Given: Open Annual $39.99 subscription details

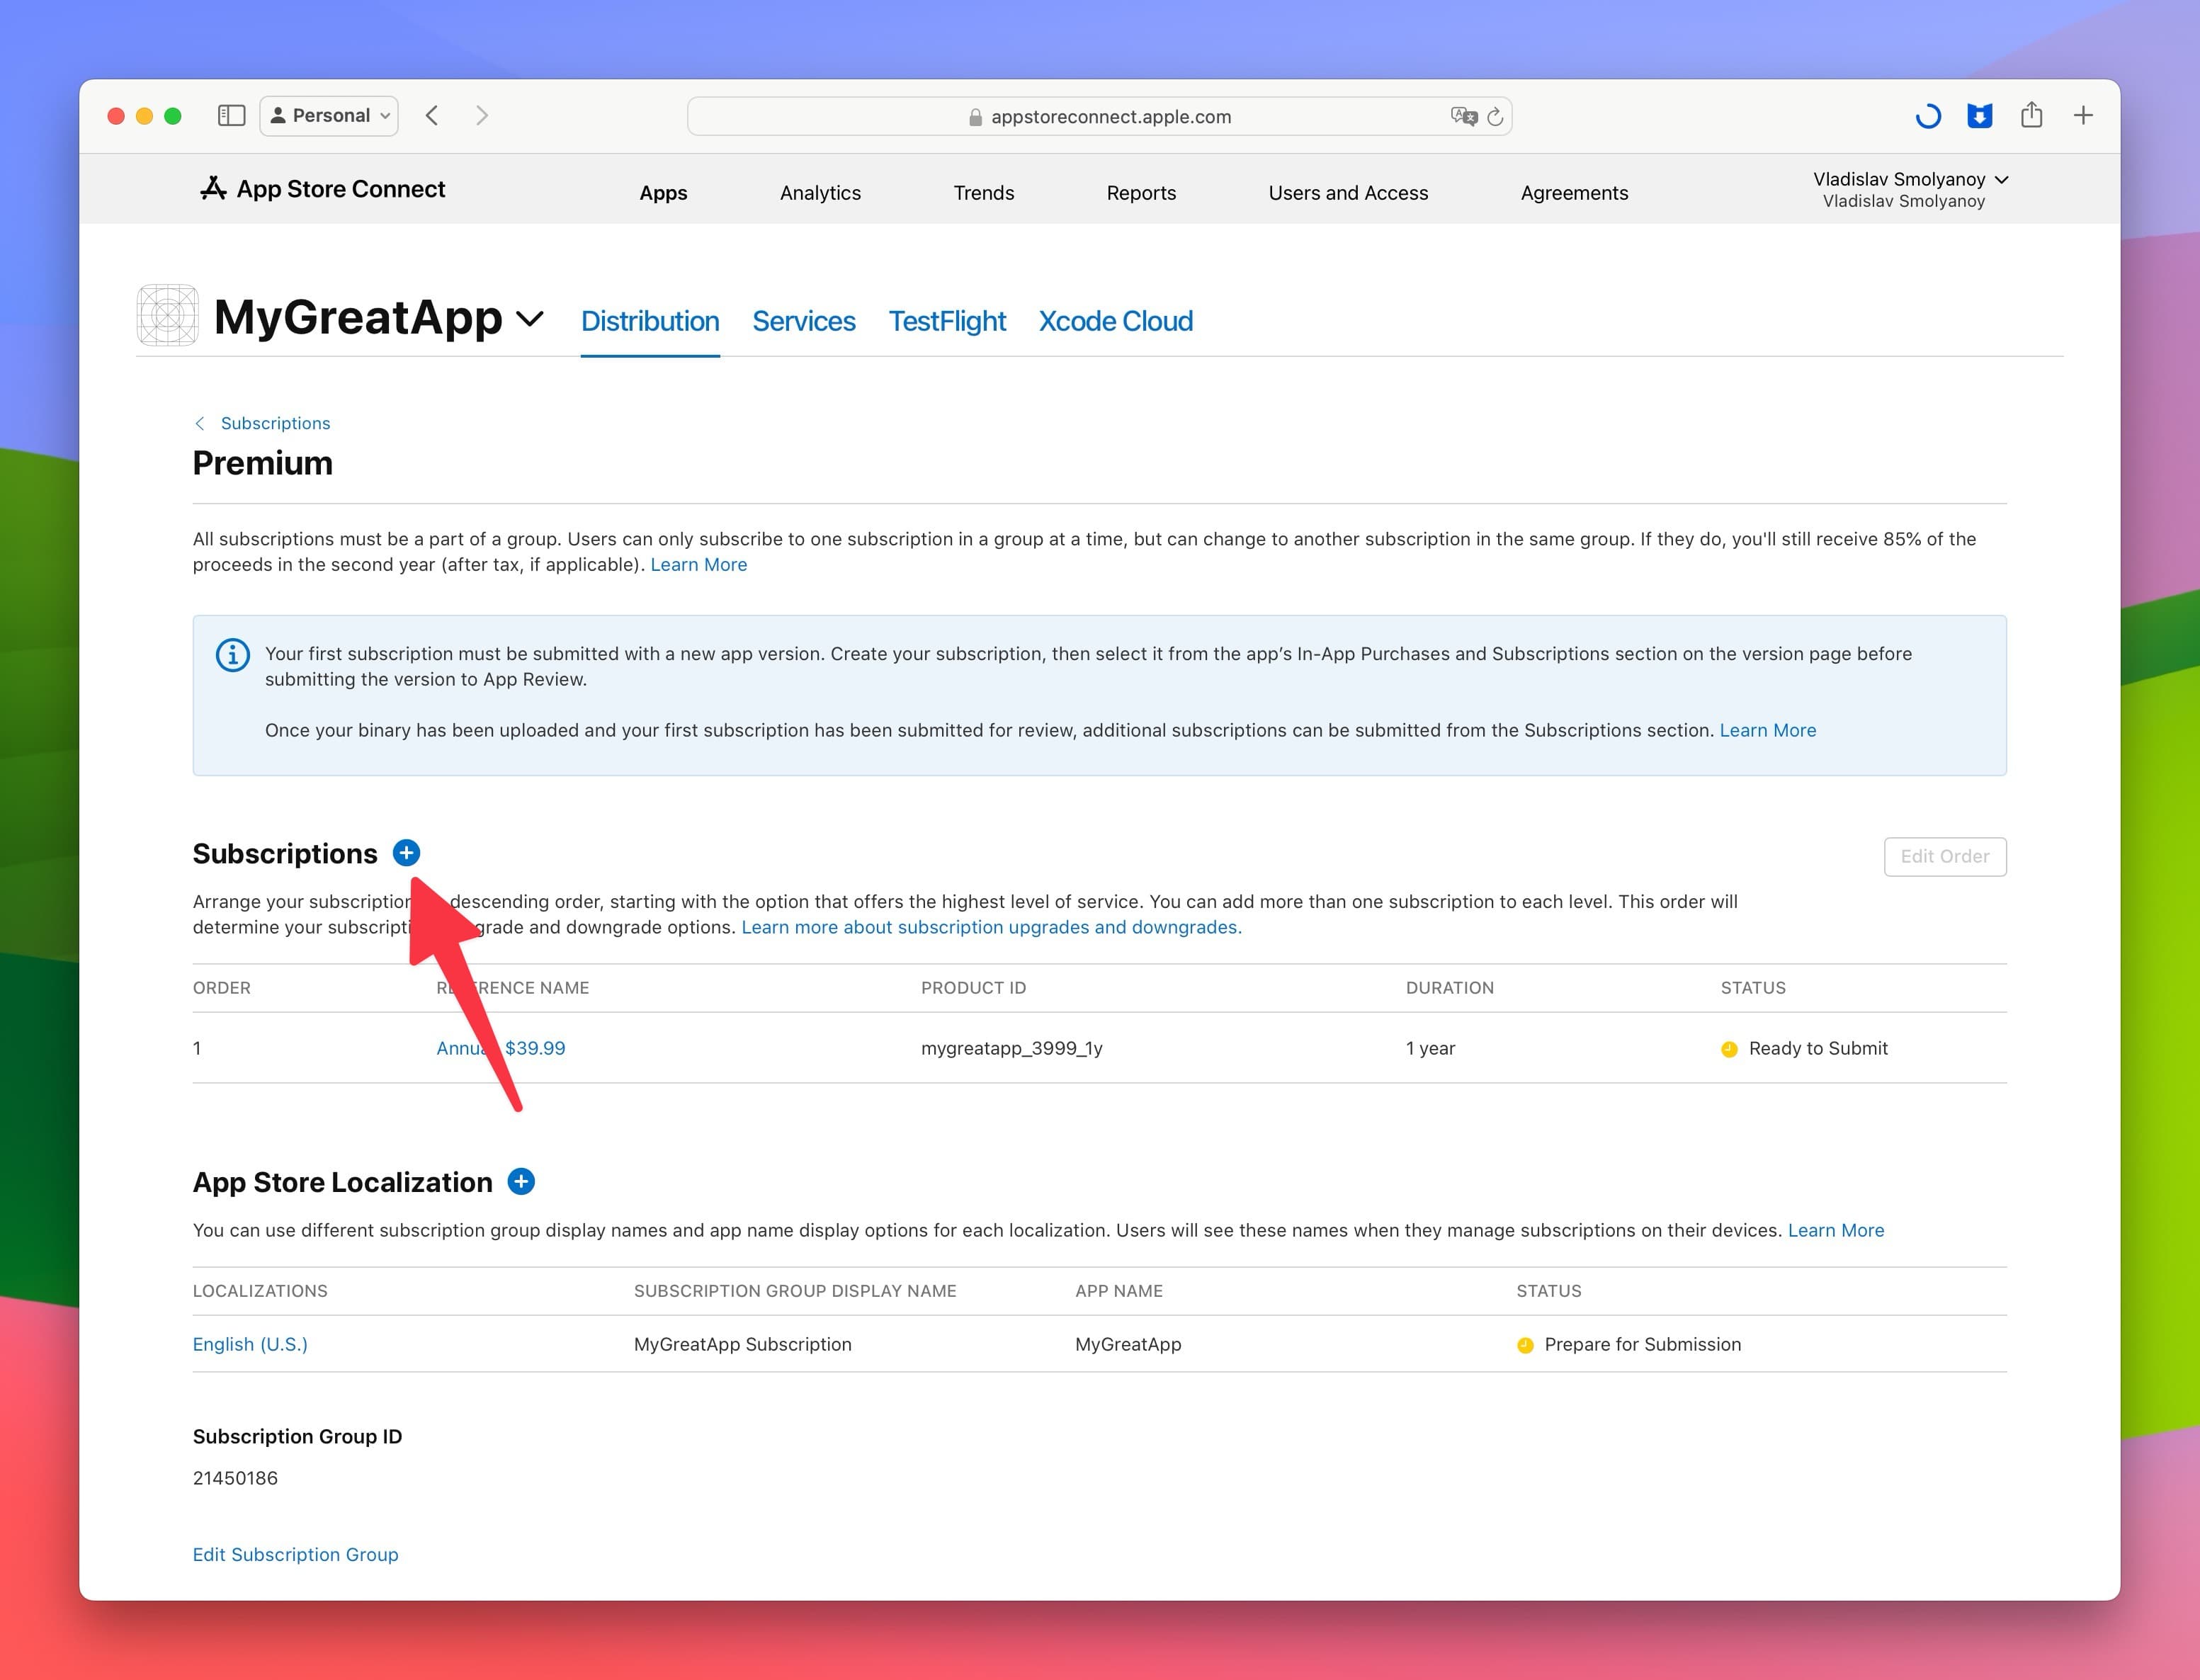Looking at the screenshot, I should click(499, 1047).
